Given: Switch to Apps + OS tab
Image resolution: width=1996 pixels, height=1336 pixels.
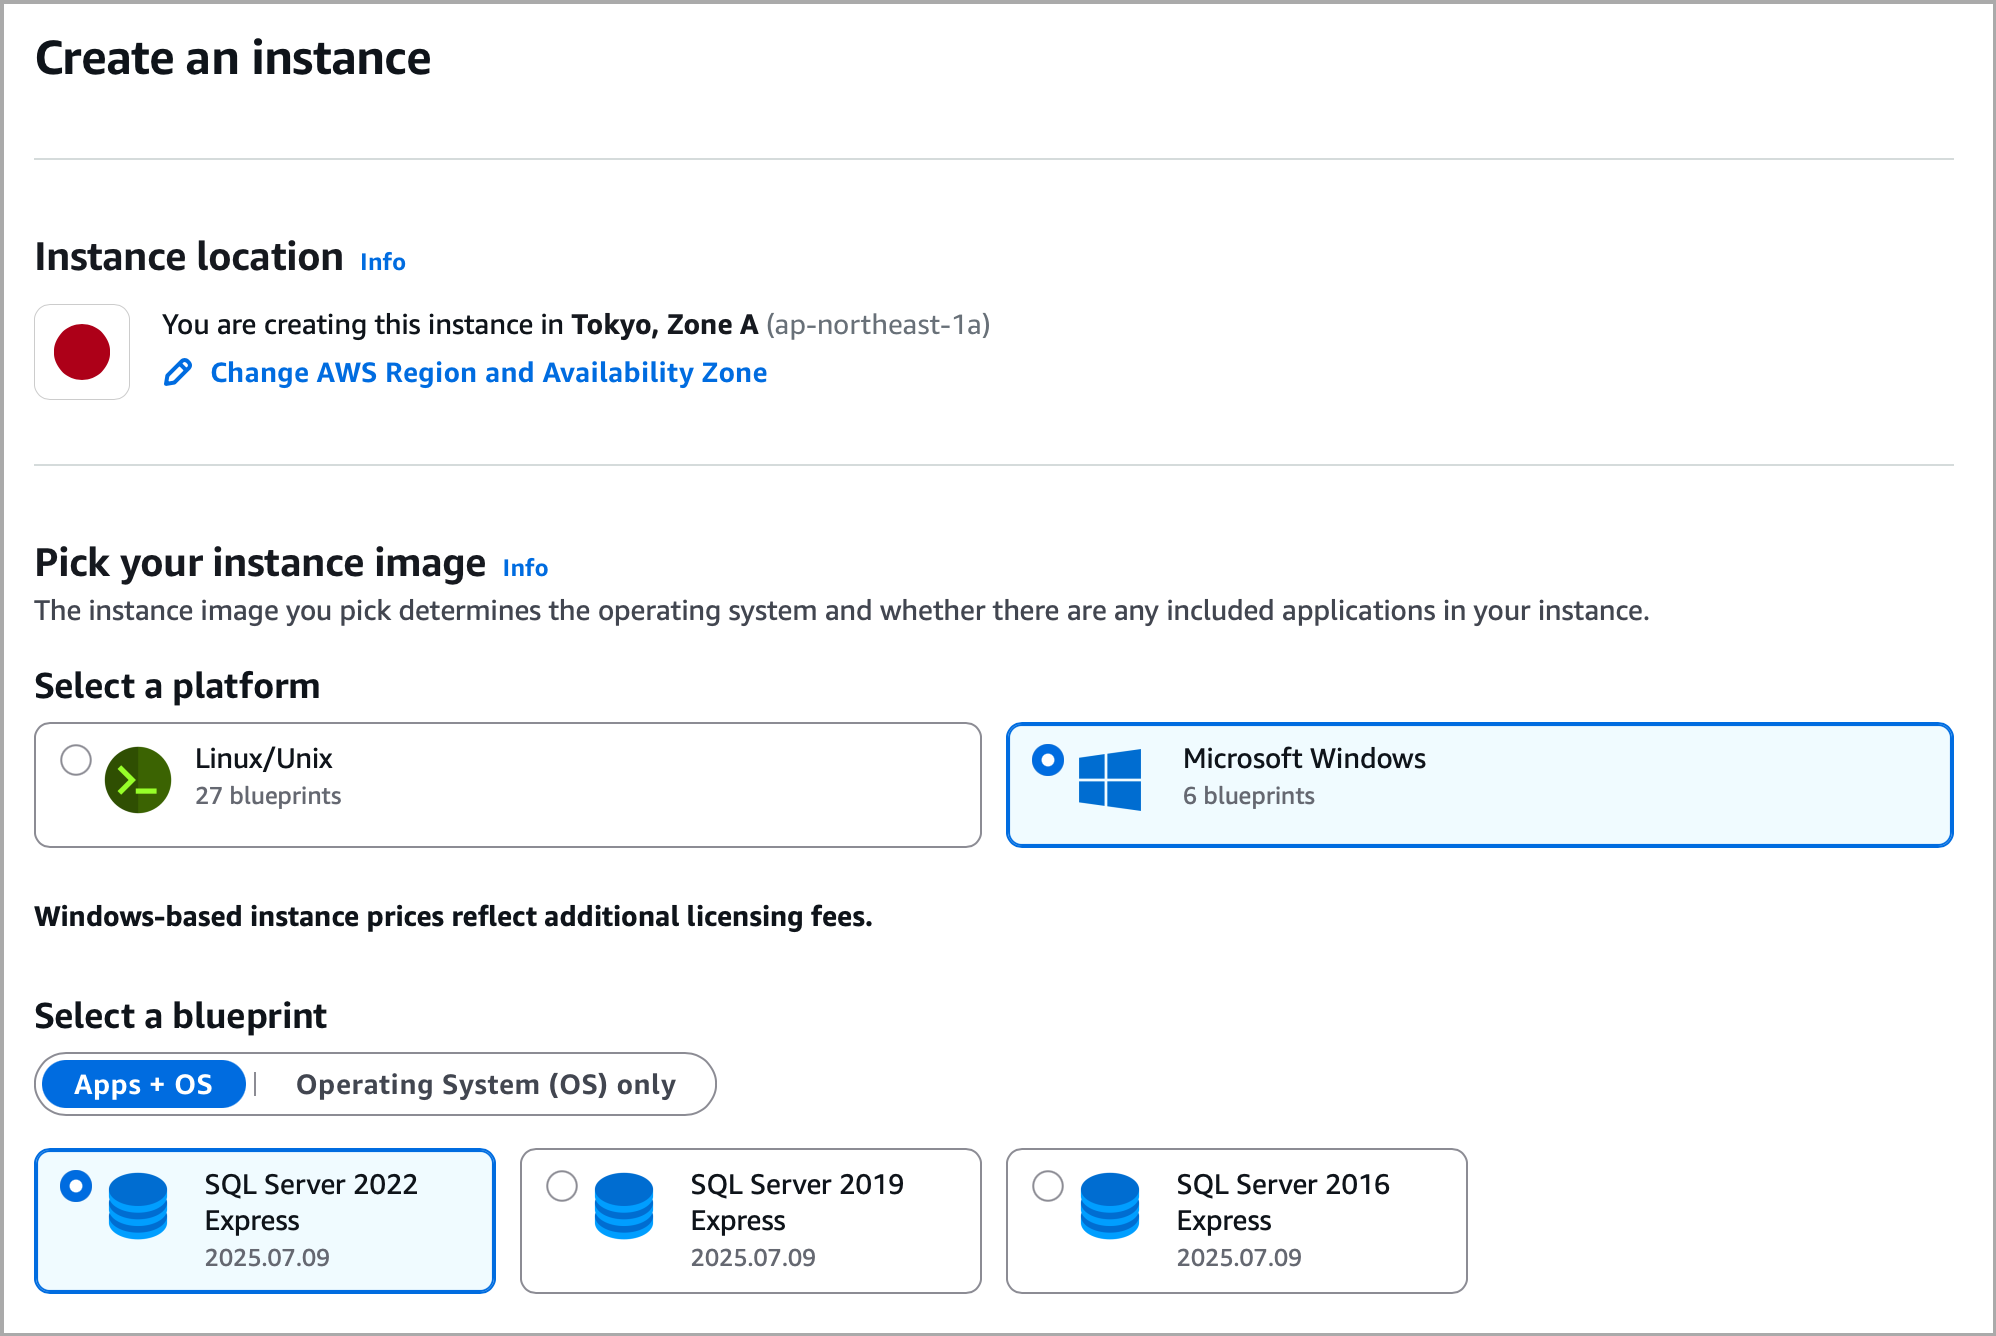Looking at the screenshot, I should pyautogui.click(x=144, y=1084).
